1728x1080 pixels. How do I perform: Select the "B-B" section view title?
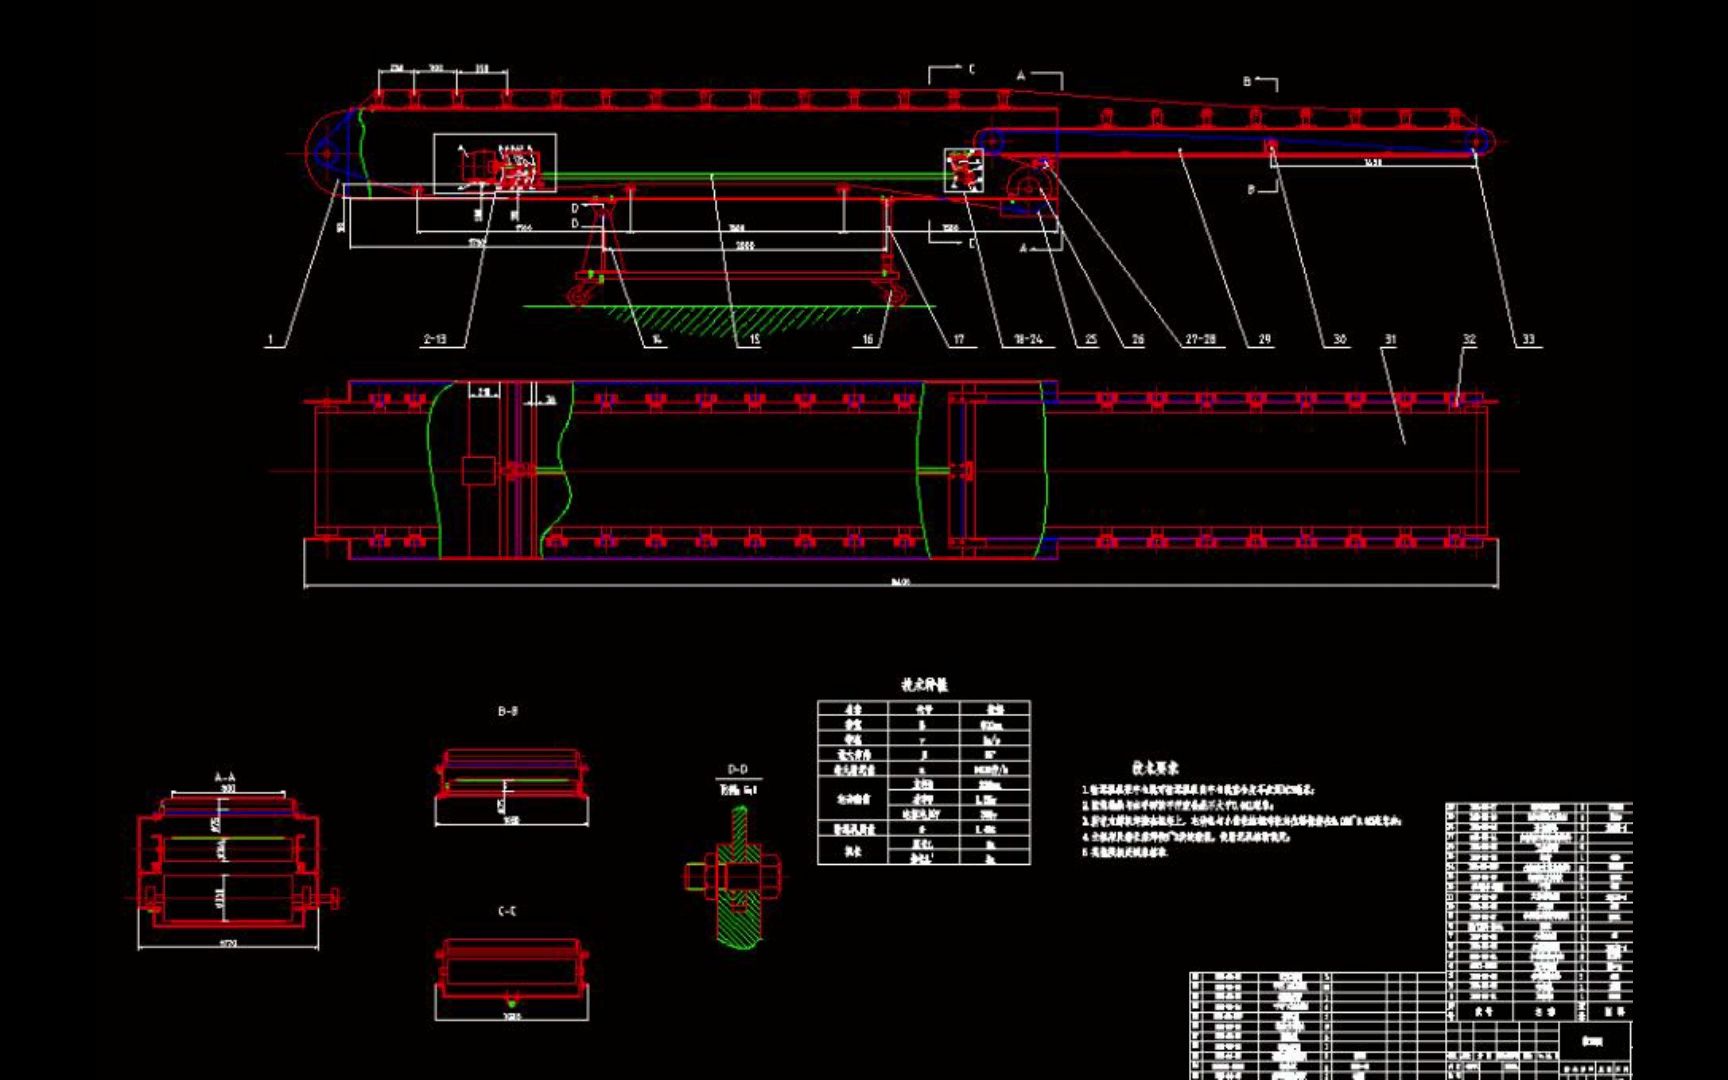point(508,712)
